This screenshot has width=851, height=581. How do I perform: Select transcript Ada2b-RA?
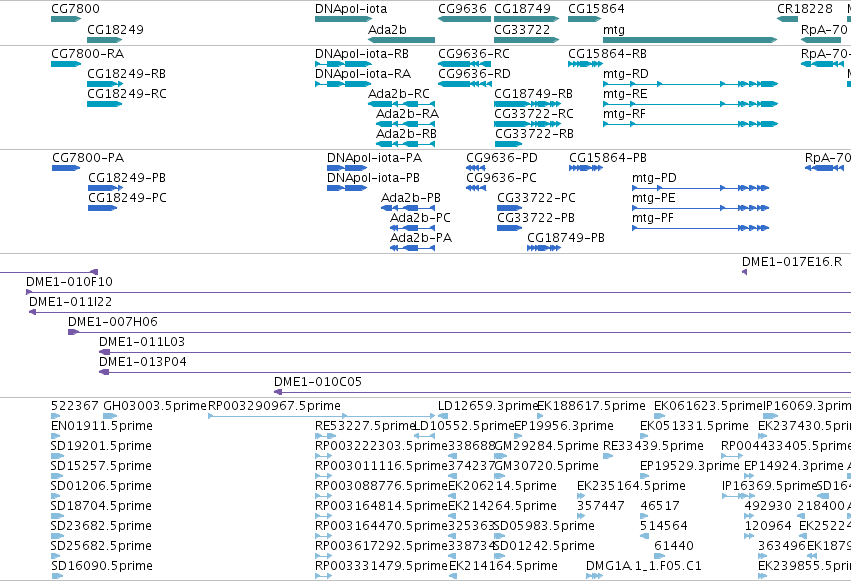coord(405,124)
